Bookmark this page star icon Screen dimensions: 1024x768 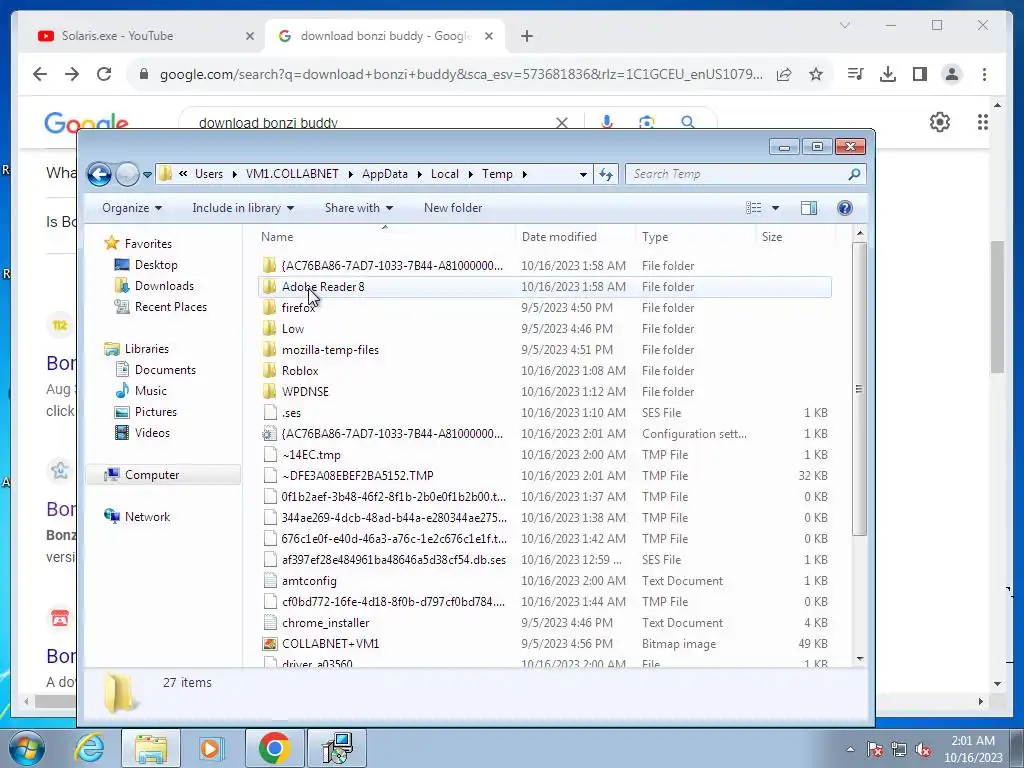pos(816,74)
